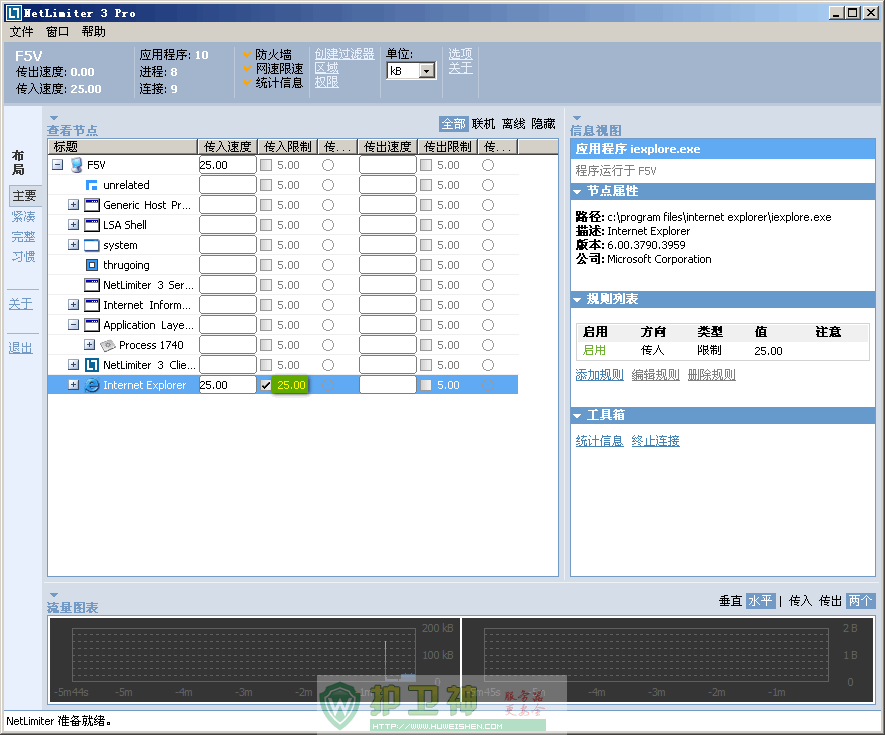The height and width of the screenshot is (735, 885).
Task: Click the NetLimiter 3 Client icon
Action: click(92, 365)
